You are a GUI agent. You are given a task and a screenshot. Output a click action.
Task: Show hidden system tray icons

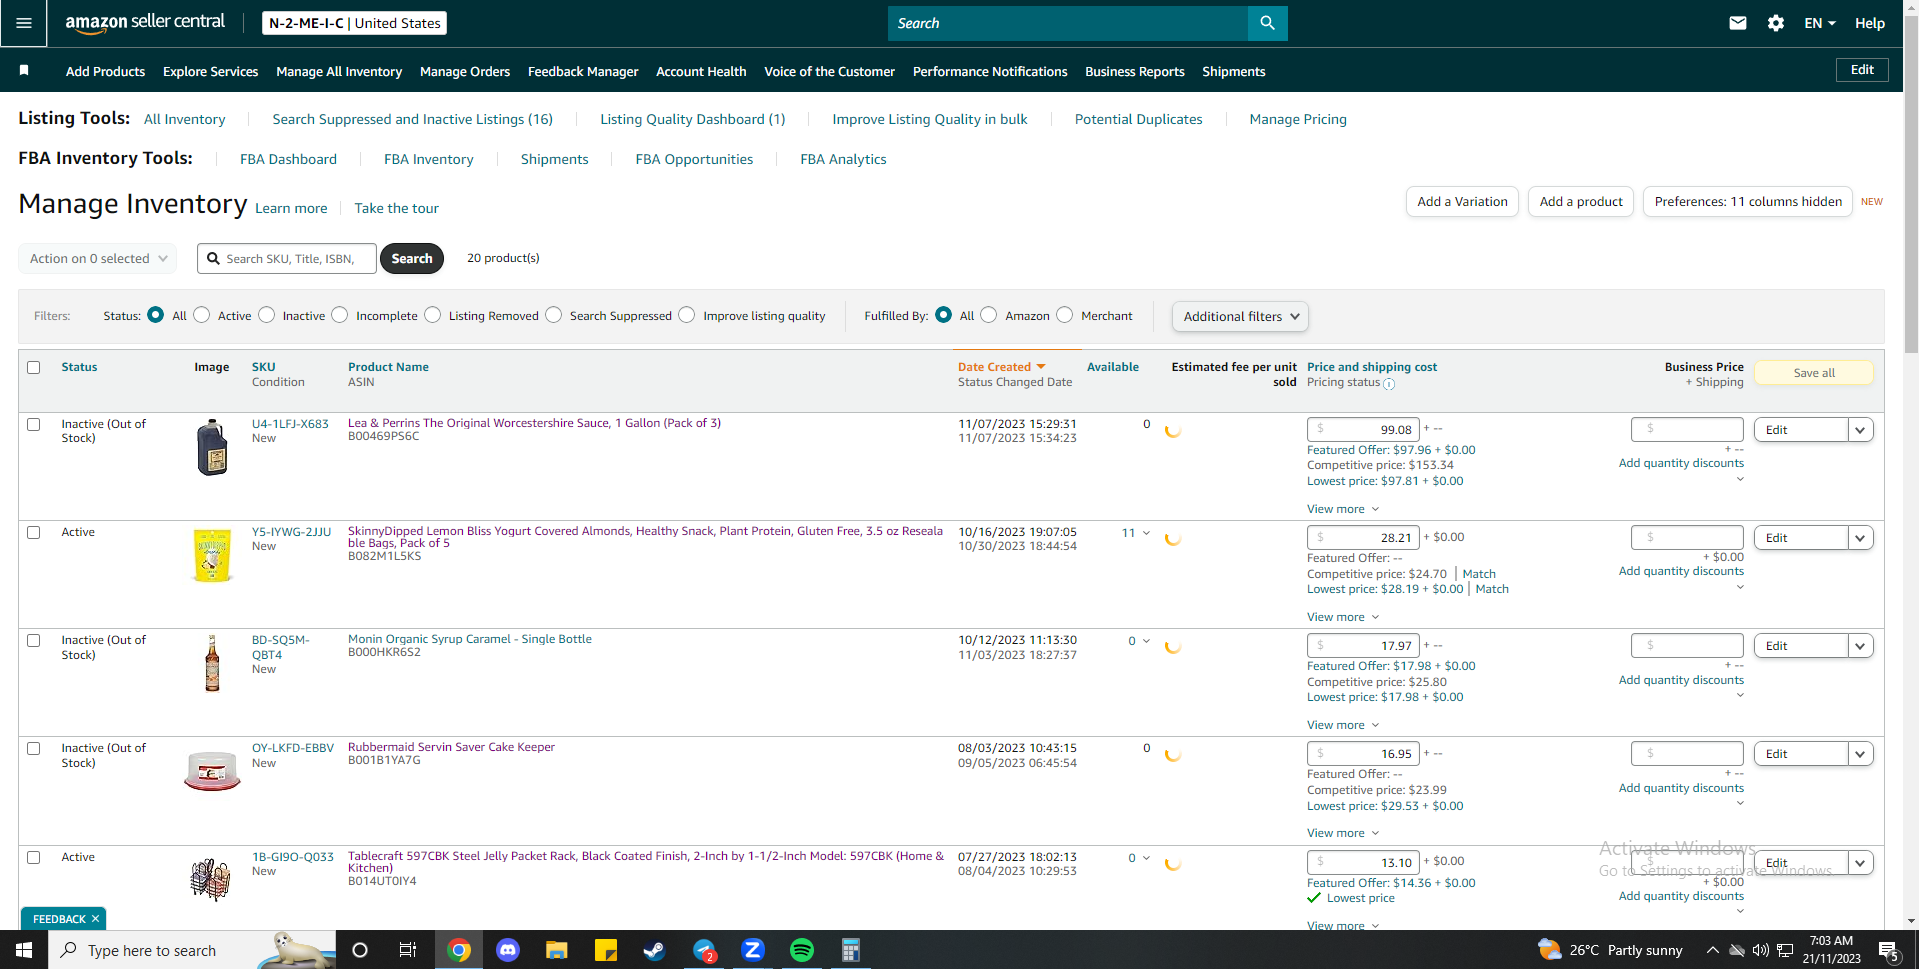point(1713,950)
